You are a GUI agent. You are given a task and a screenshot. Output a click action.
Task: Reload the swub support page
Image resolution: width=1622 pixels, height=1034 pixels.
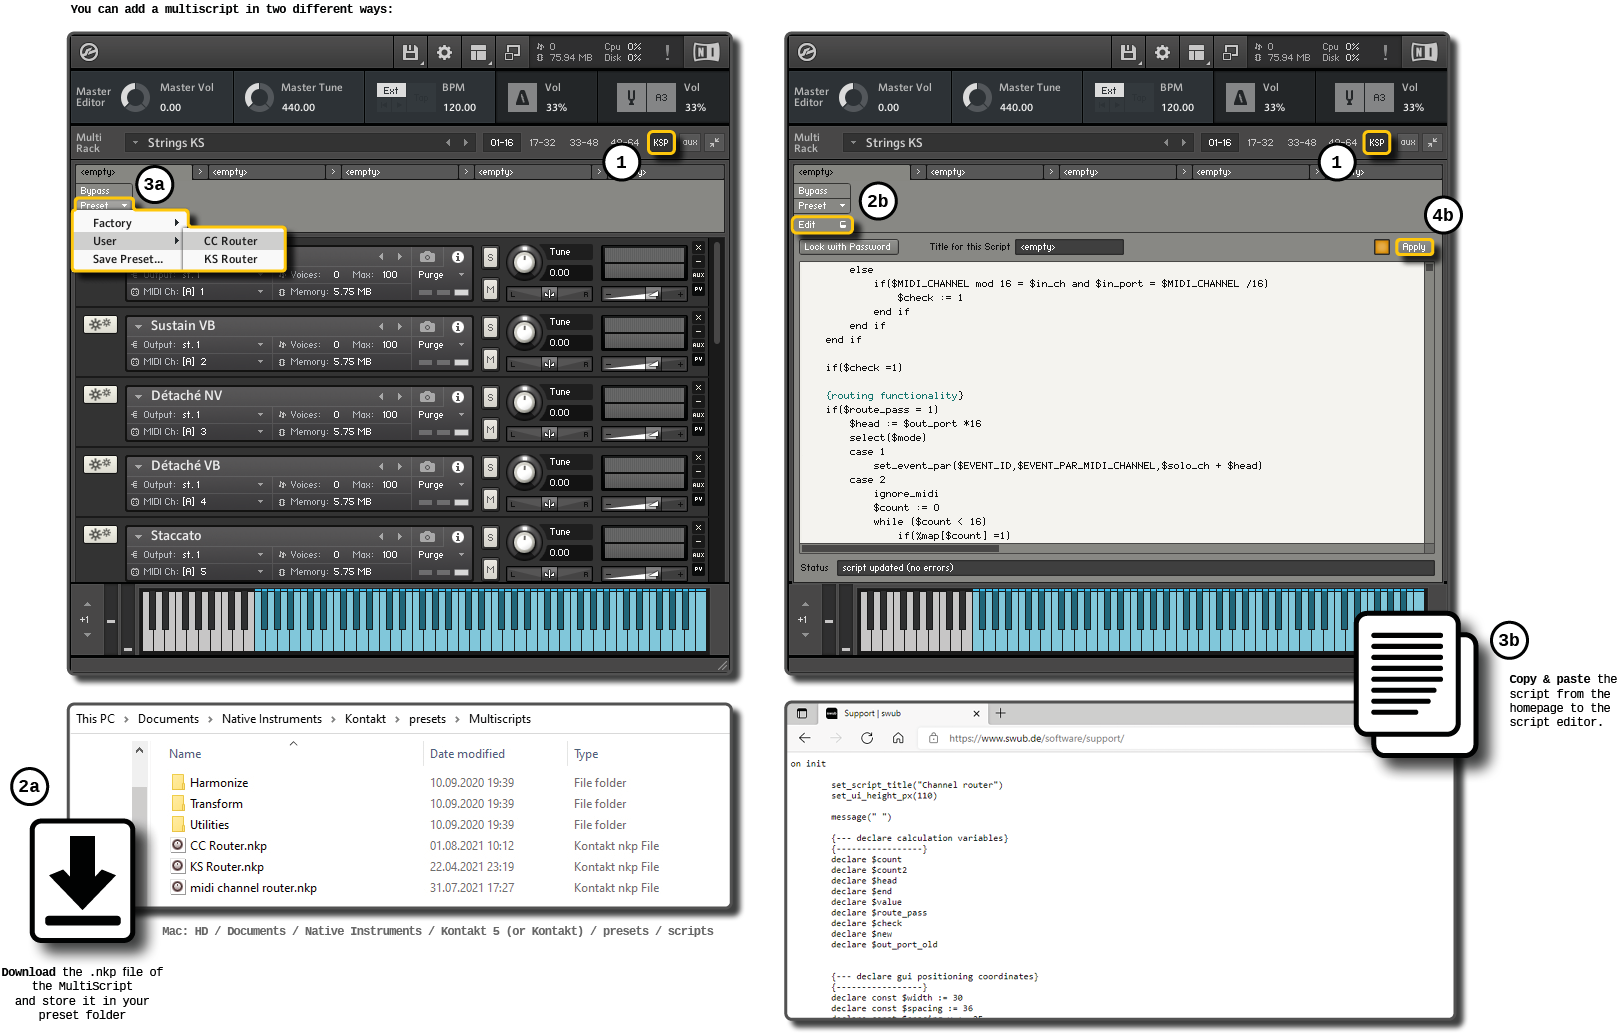[867, 738]
